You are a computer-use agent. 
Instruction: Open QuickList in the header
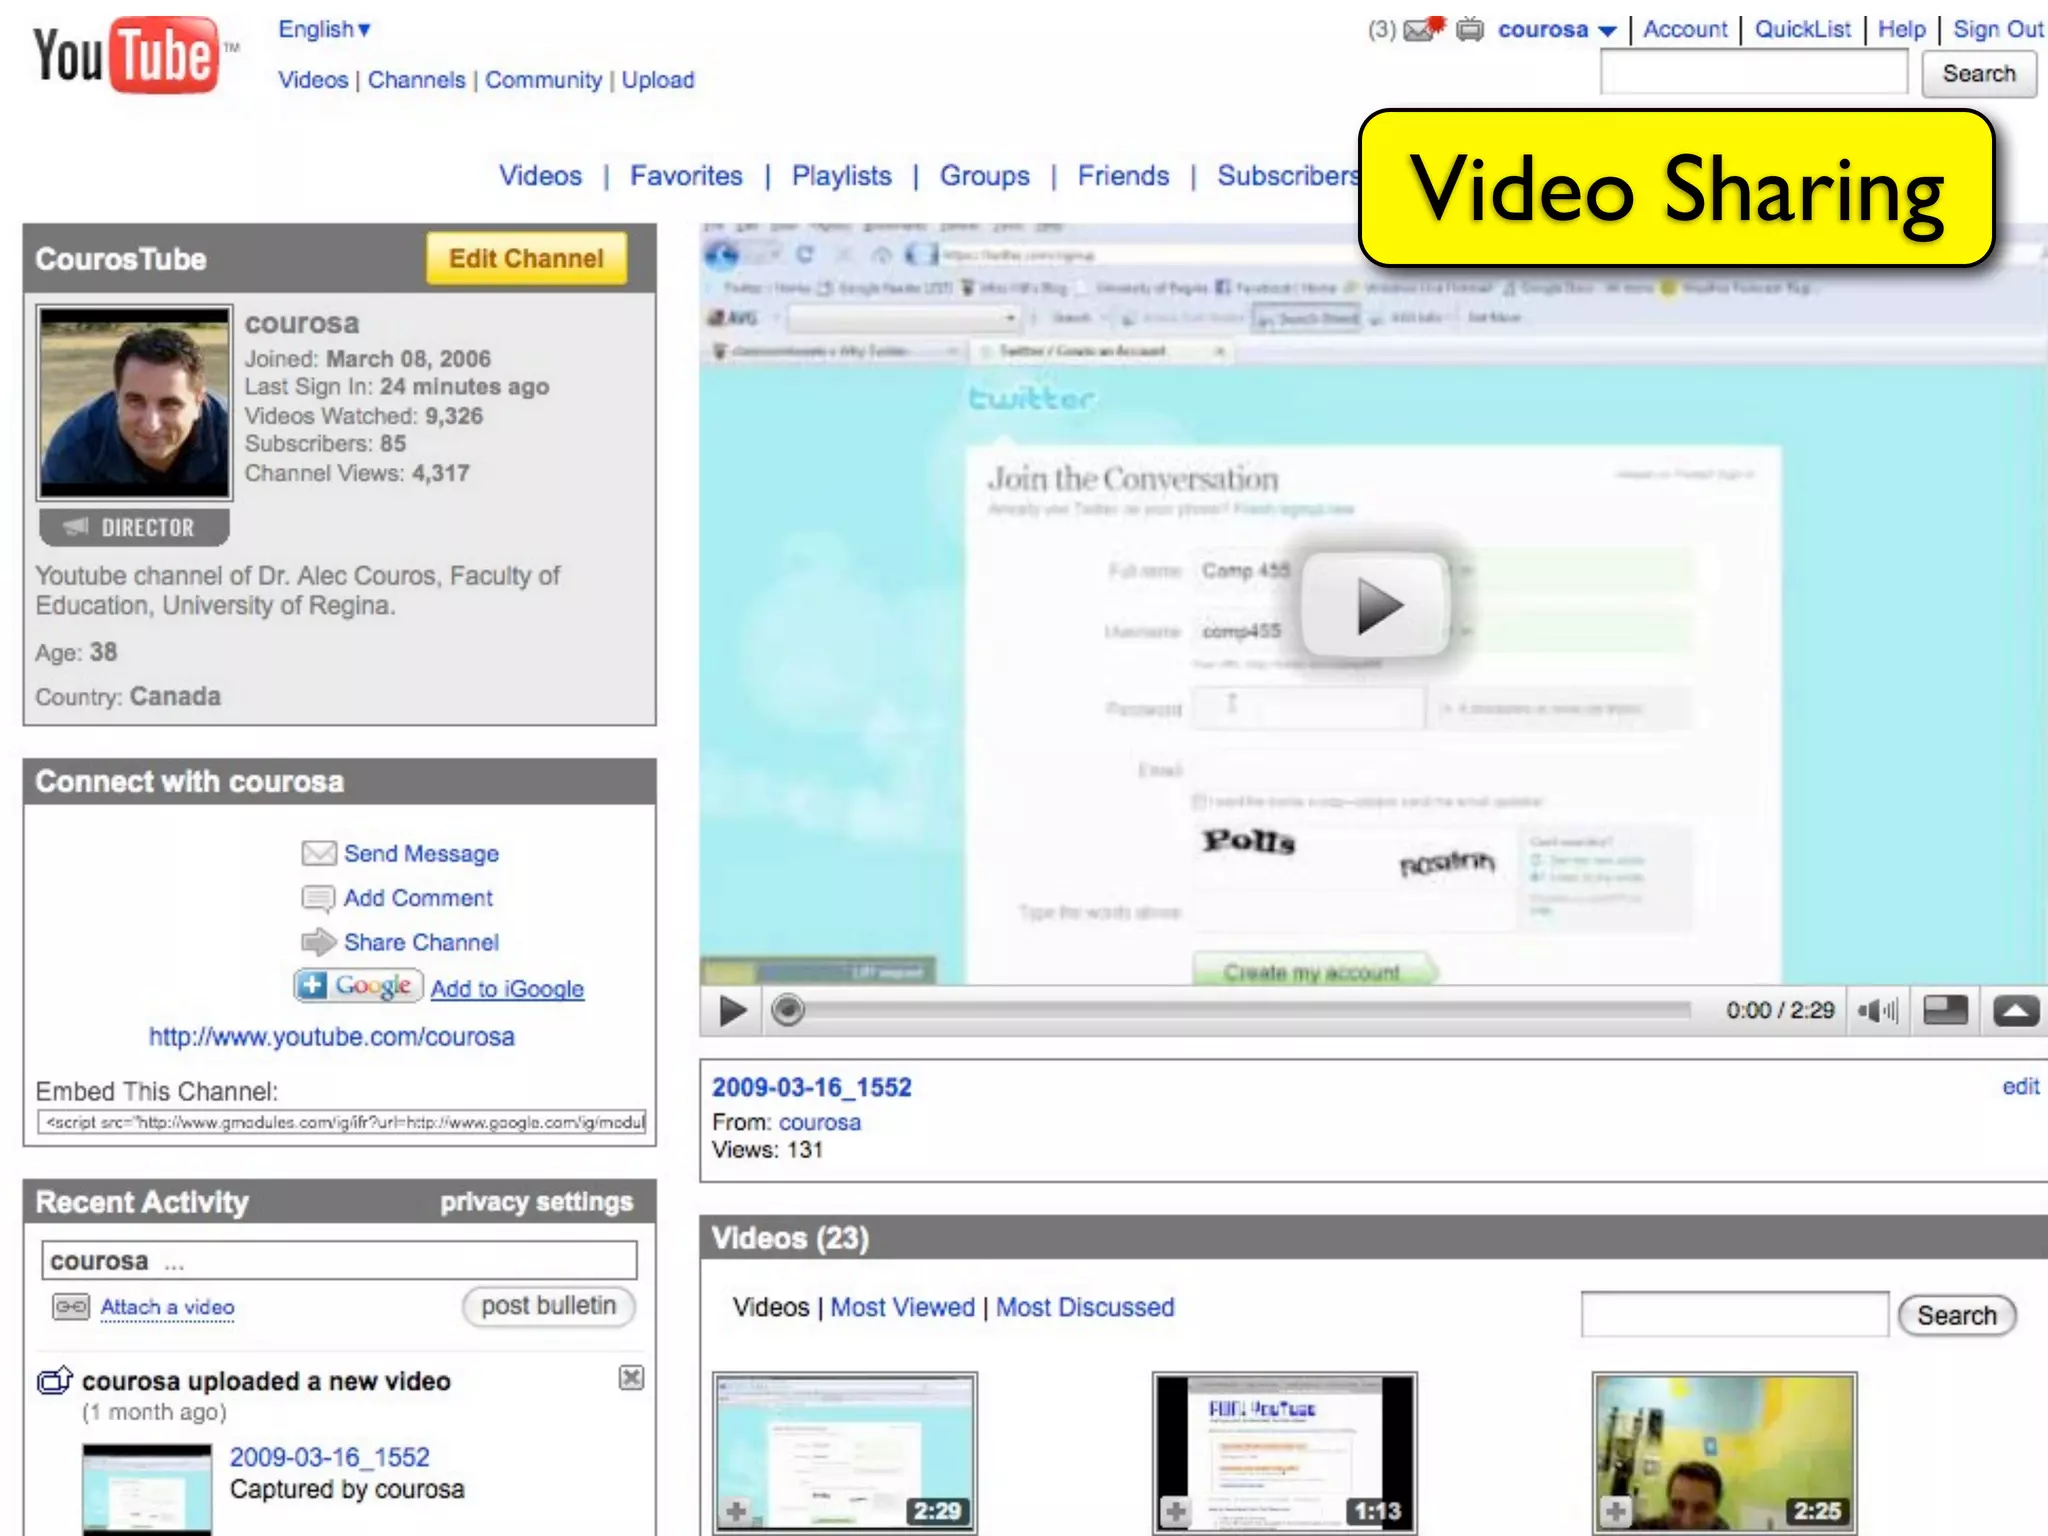pyautogui.click(x=1802, y=29)
